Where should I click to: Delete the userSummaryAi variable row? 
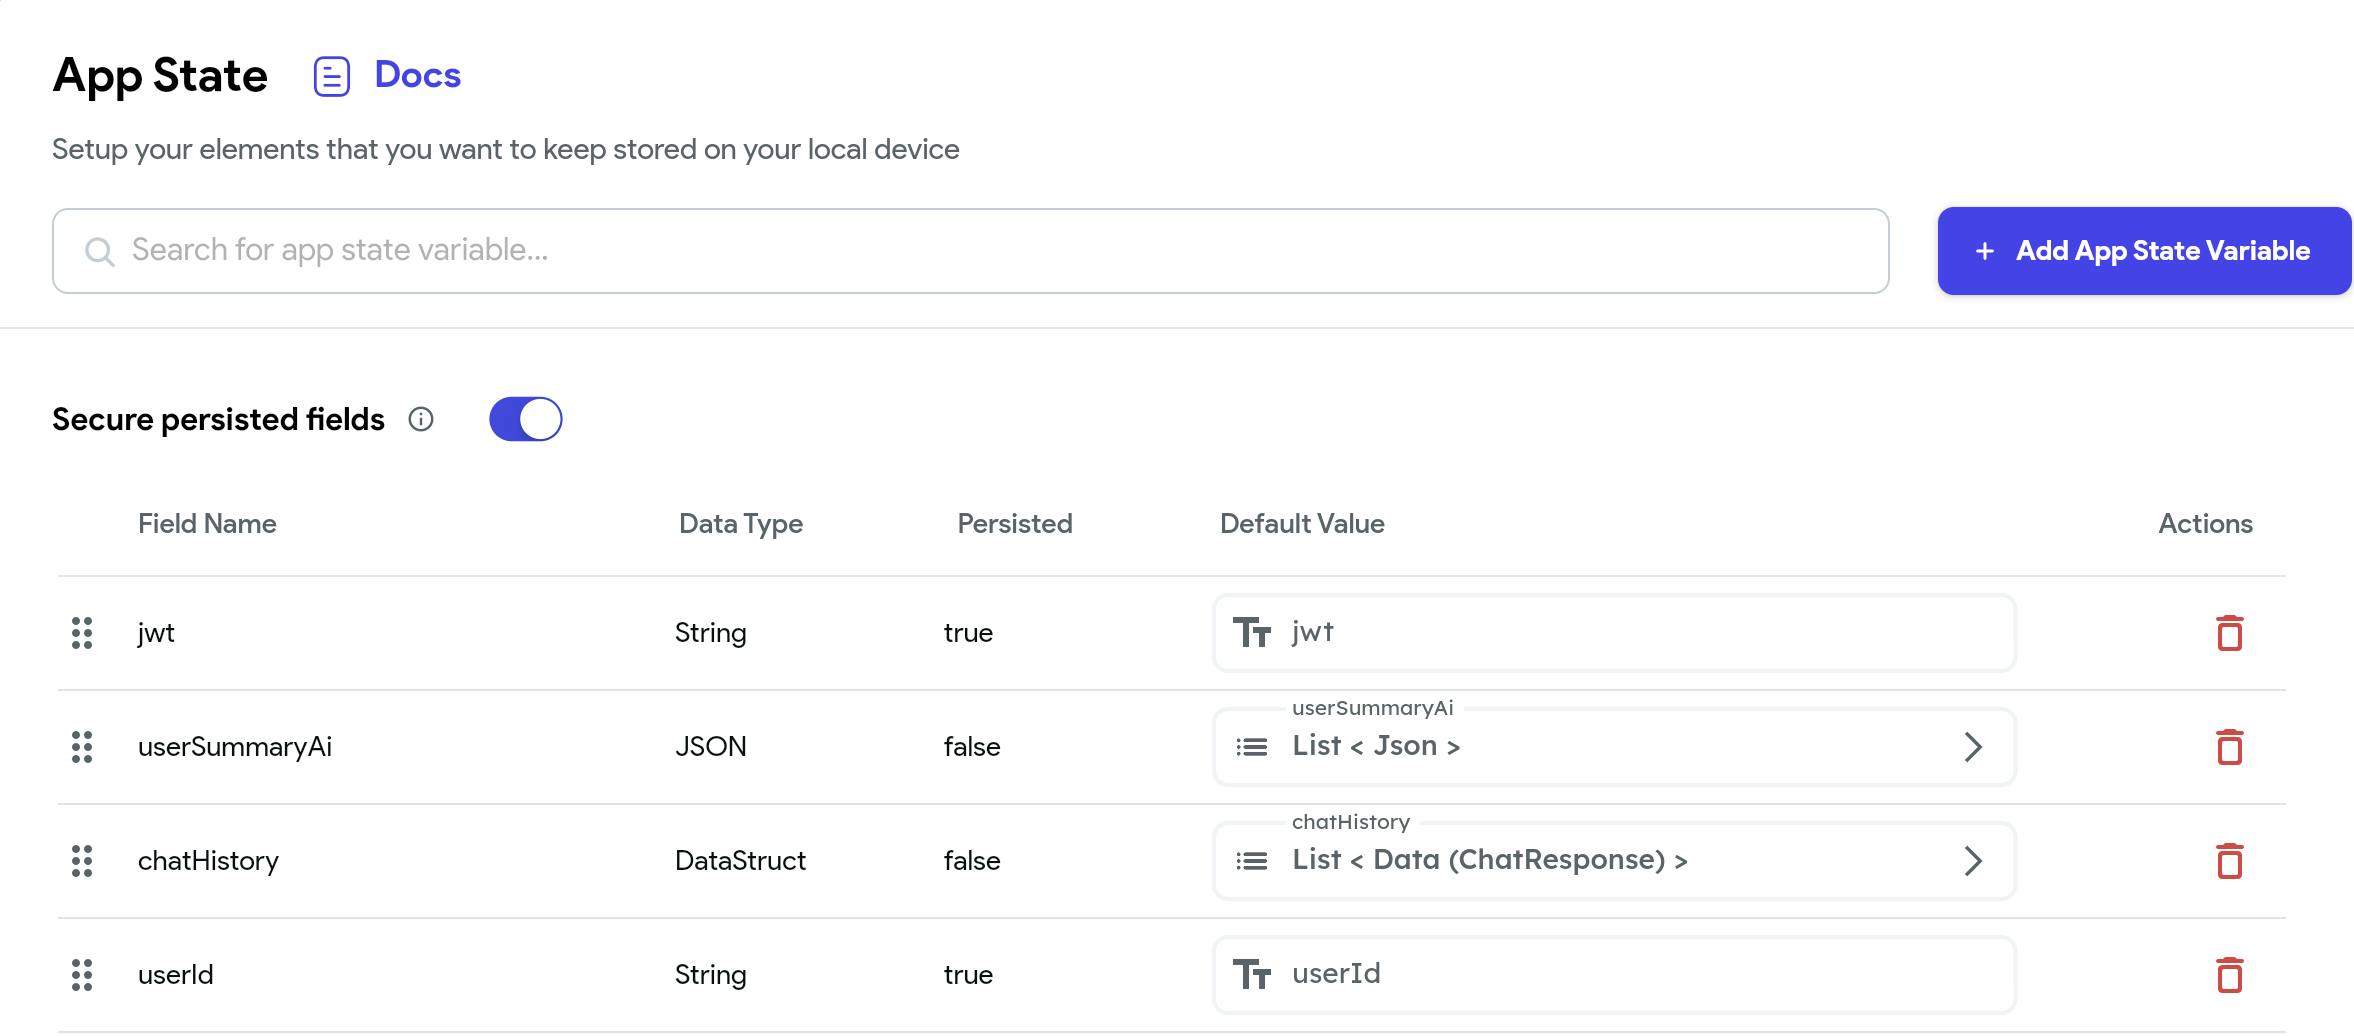click(x=2229, y=747)
